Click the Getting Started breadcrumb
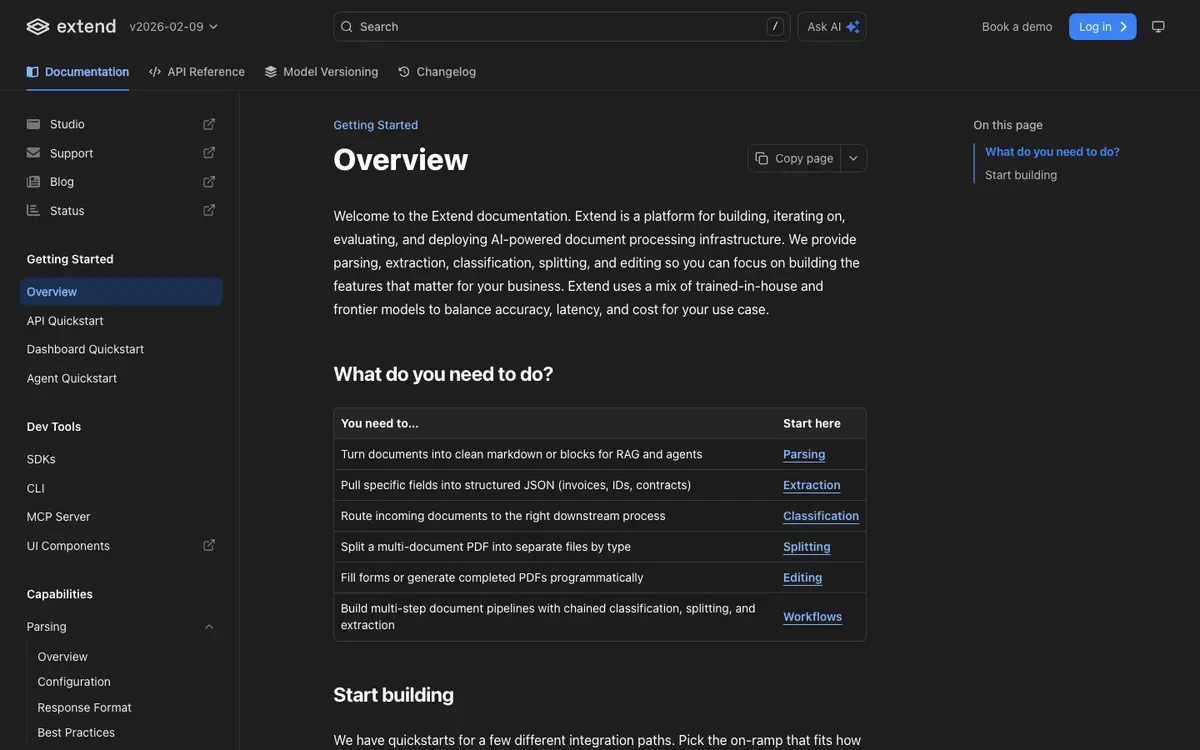 tap(376, 125)
